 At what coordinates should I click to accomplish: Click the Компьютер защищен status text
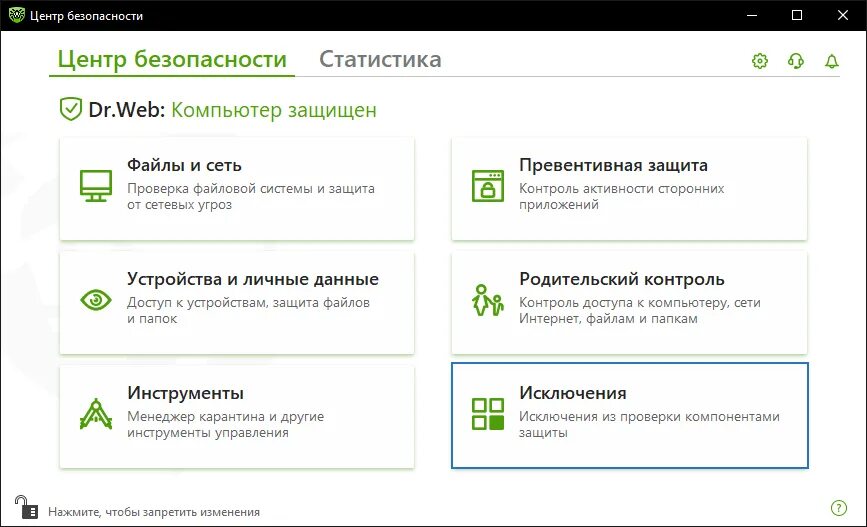274,110
